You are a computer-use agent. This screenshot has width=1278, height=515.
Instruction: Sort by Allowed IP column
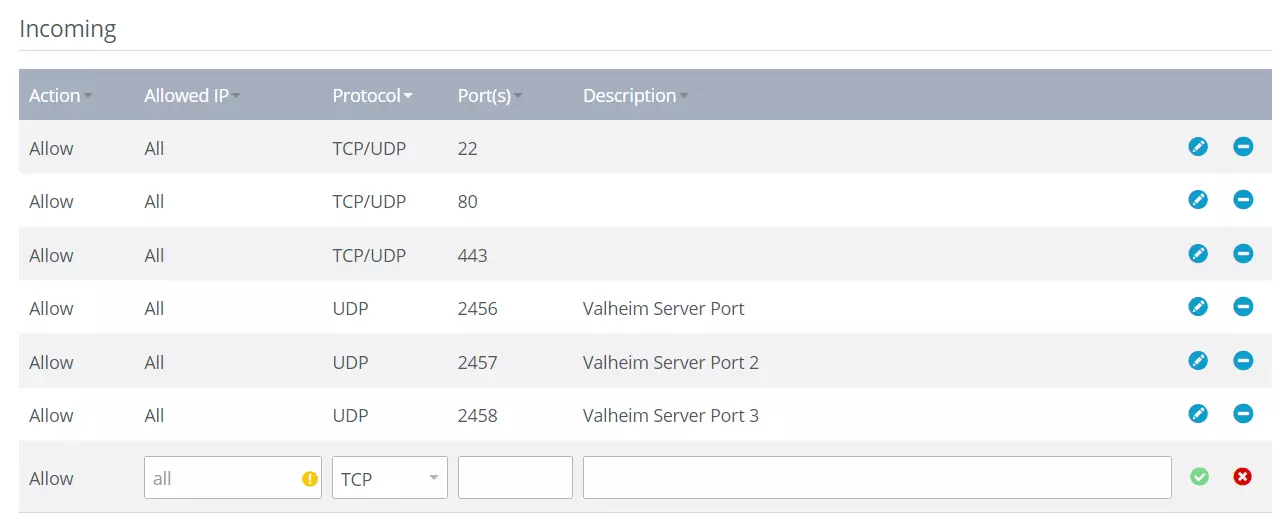(x=192, y=96)
